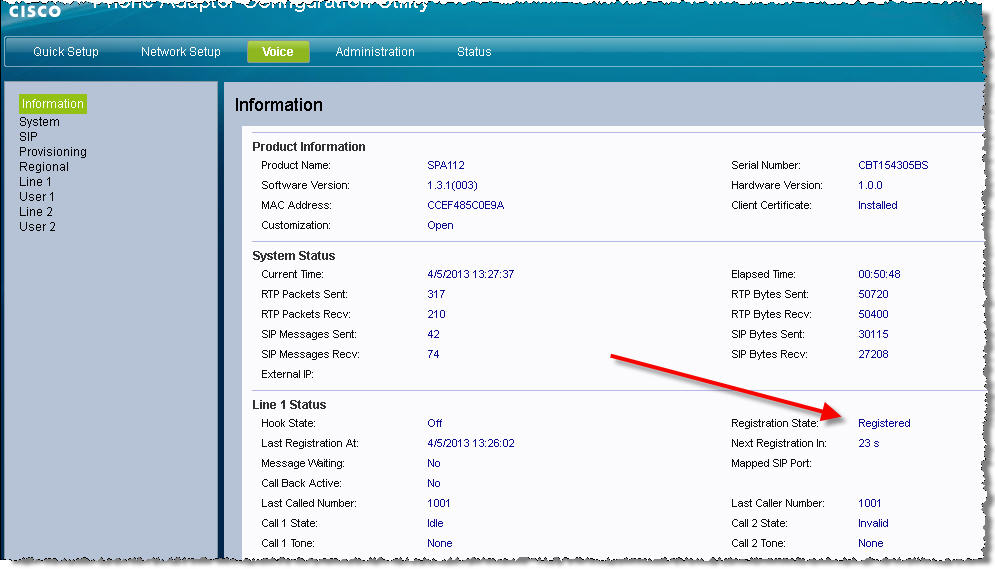
Task: Select Information in the sidebar
Action: tap(53, 103)
